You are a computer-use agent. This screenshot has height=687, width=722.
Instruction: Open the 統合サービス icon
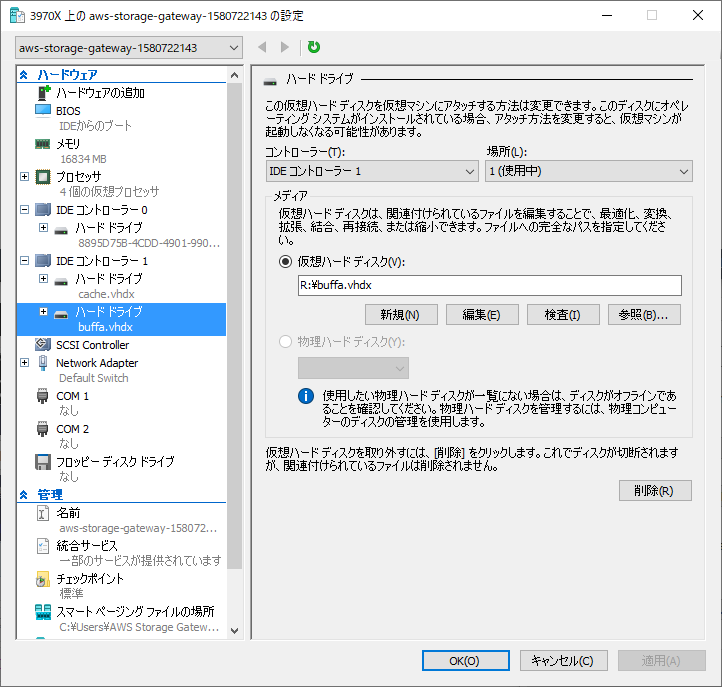tap(42, 546)
